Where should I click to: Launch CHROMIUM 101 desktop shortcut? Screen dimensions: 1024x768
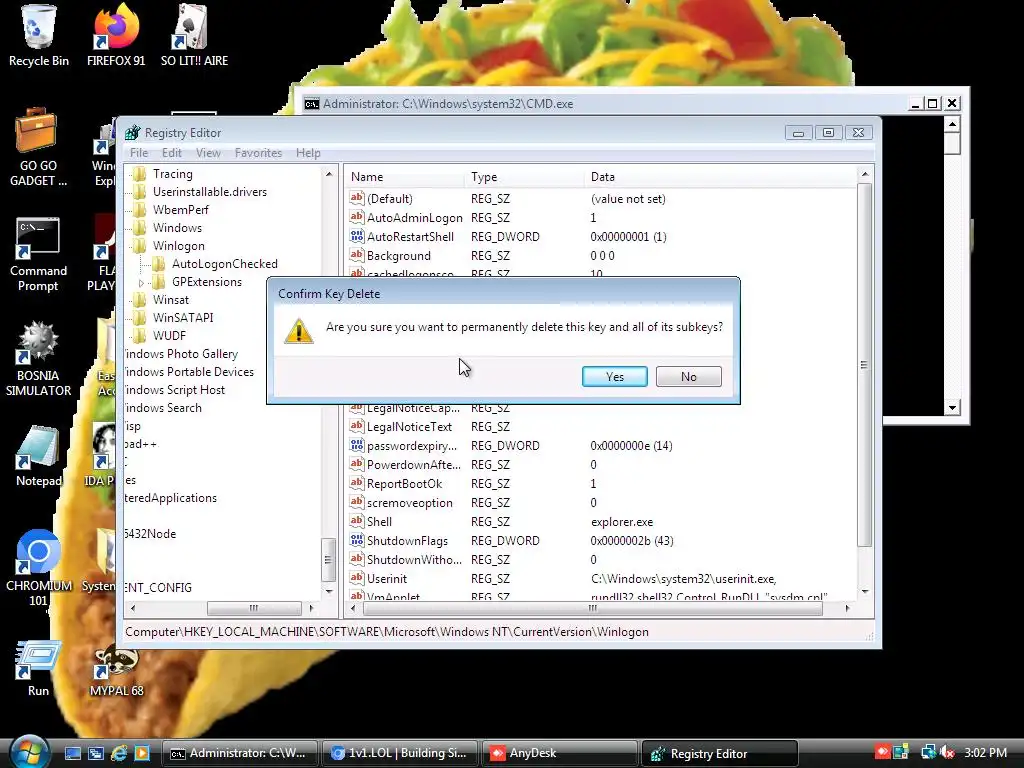pyautogui.click(x=39, y=568)
